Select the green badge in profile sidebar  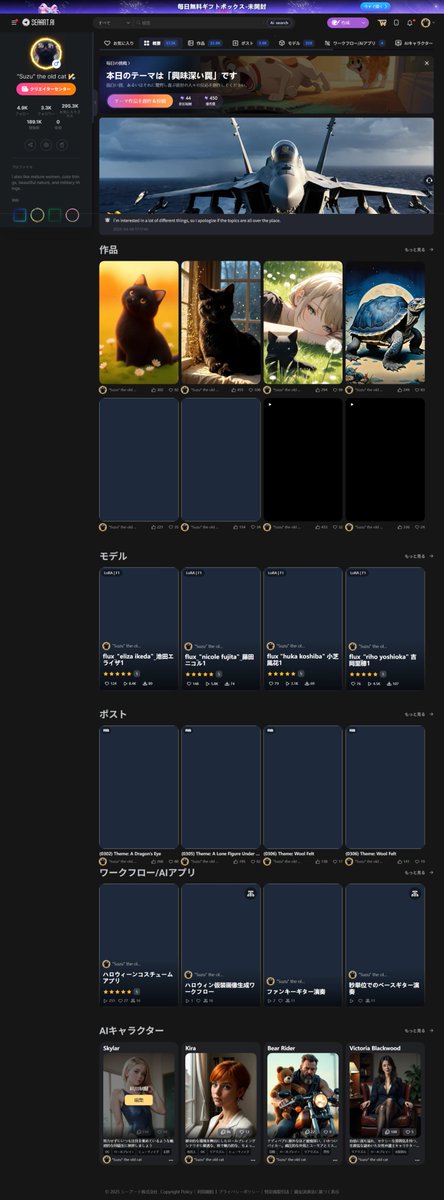55,214
